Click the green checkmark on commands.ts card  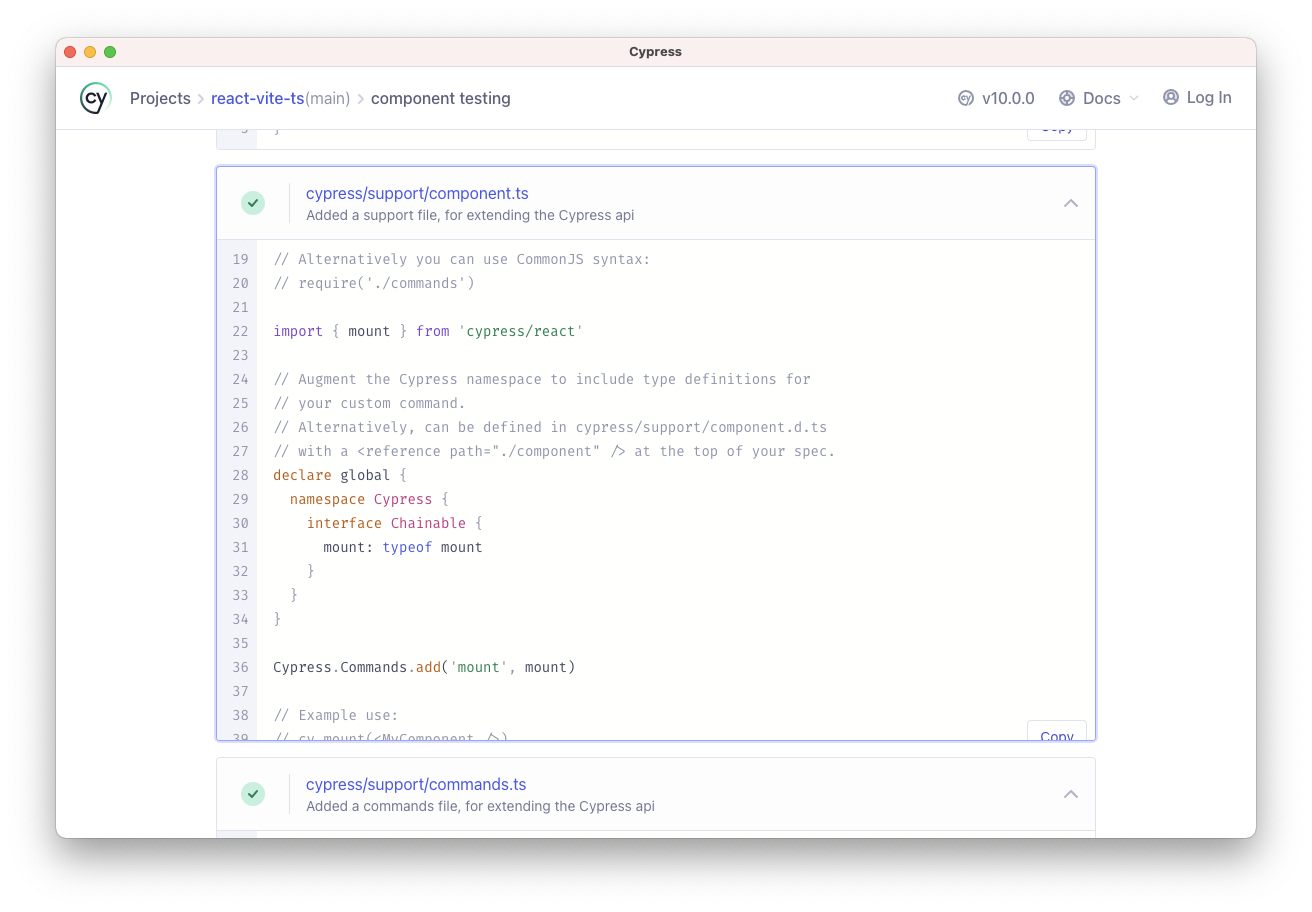click(253, 793)
